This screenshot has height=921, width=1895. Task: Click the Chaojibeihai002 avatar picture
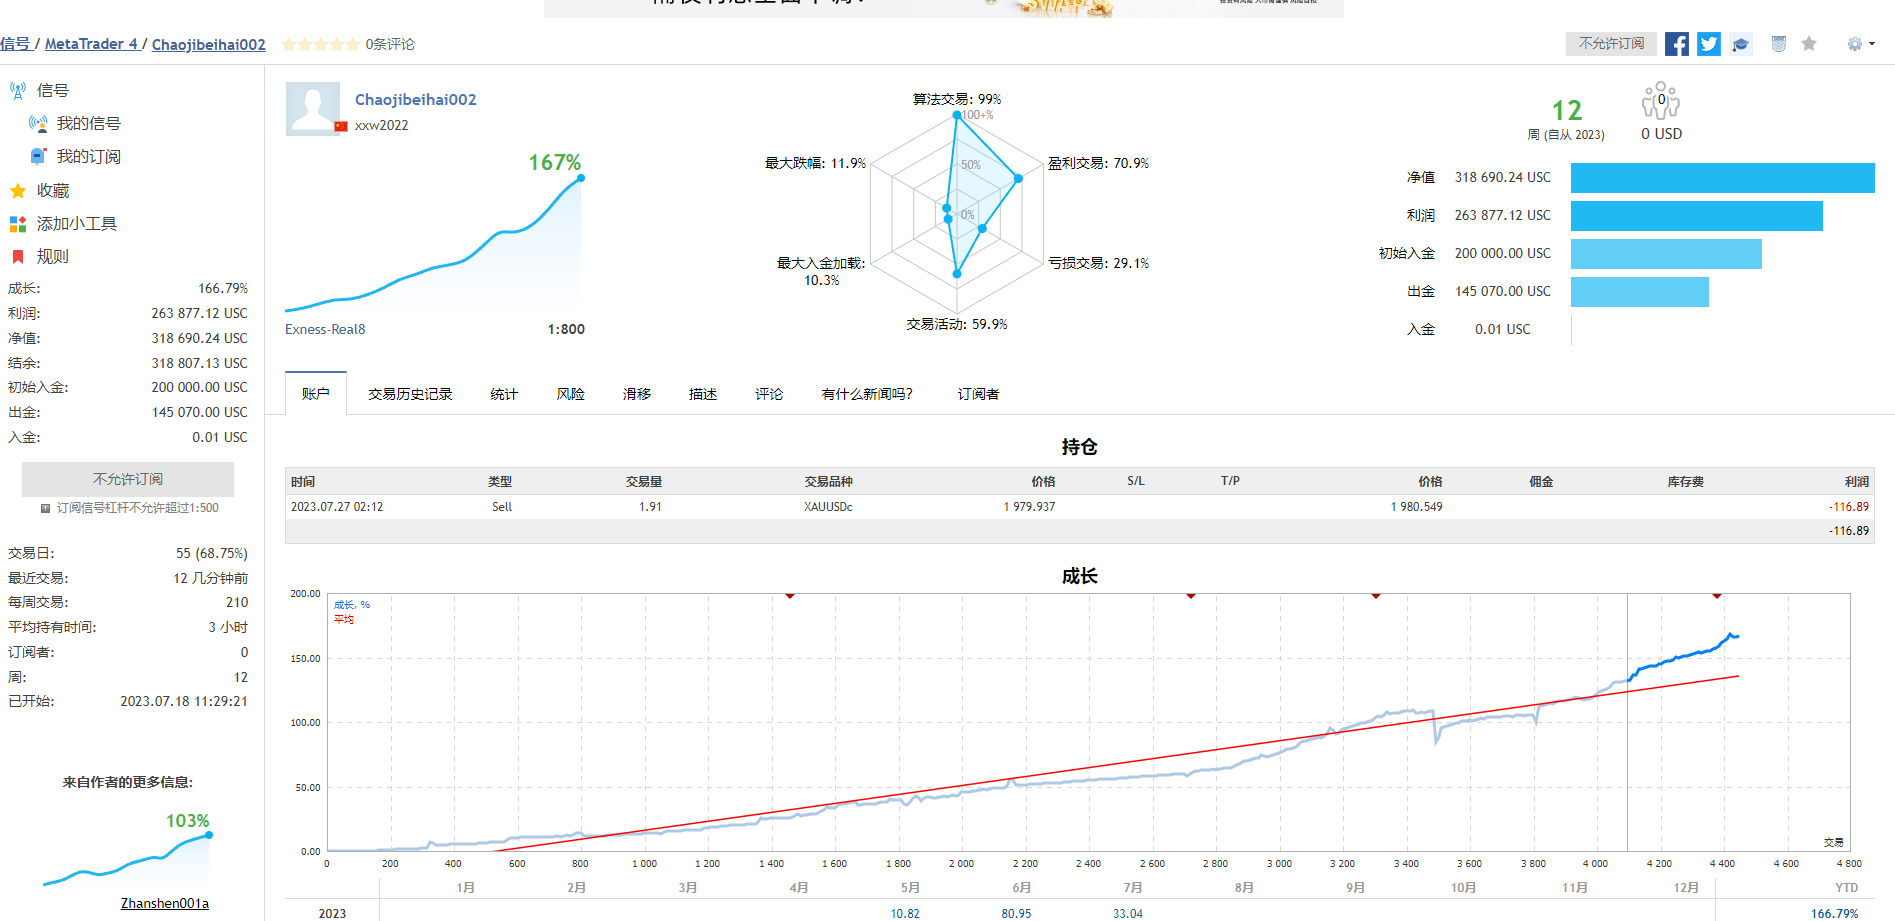(314, 109)
